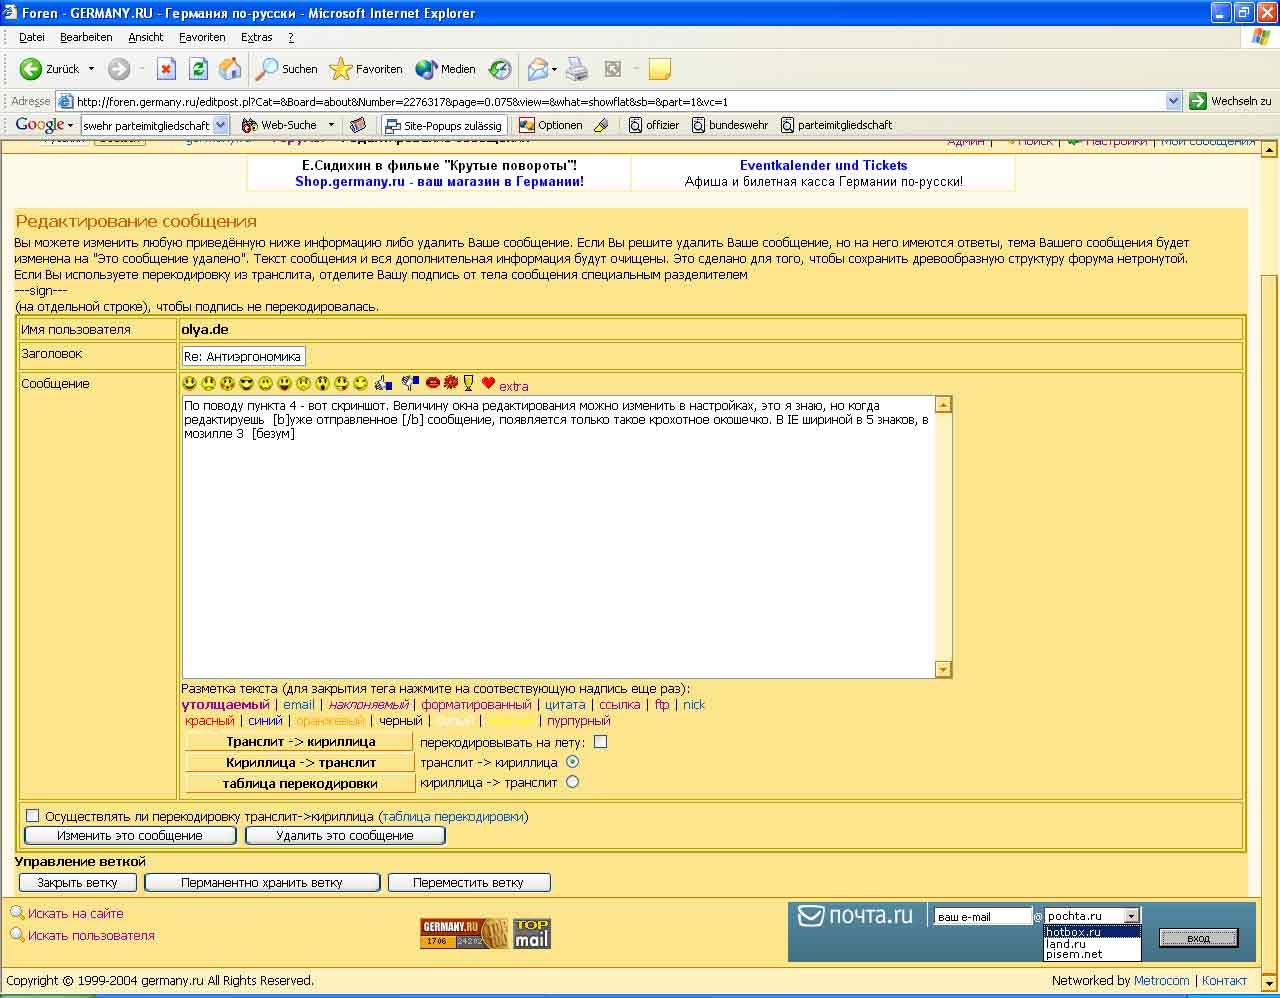Open the Ansicht menu
Image resolution: width=1280 pixels, height=998 pixels.
pos(146,37)
